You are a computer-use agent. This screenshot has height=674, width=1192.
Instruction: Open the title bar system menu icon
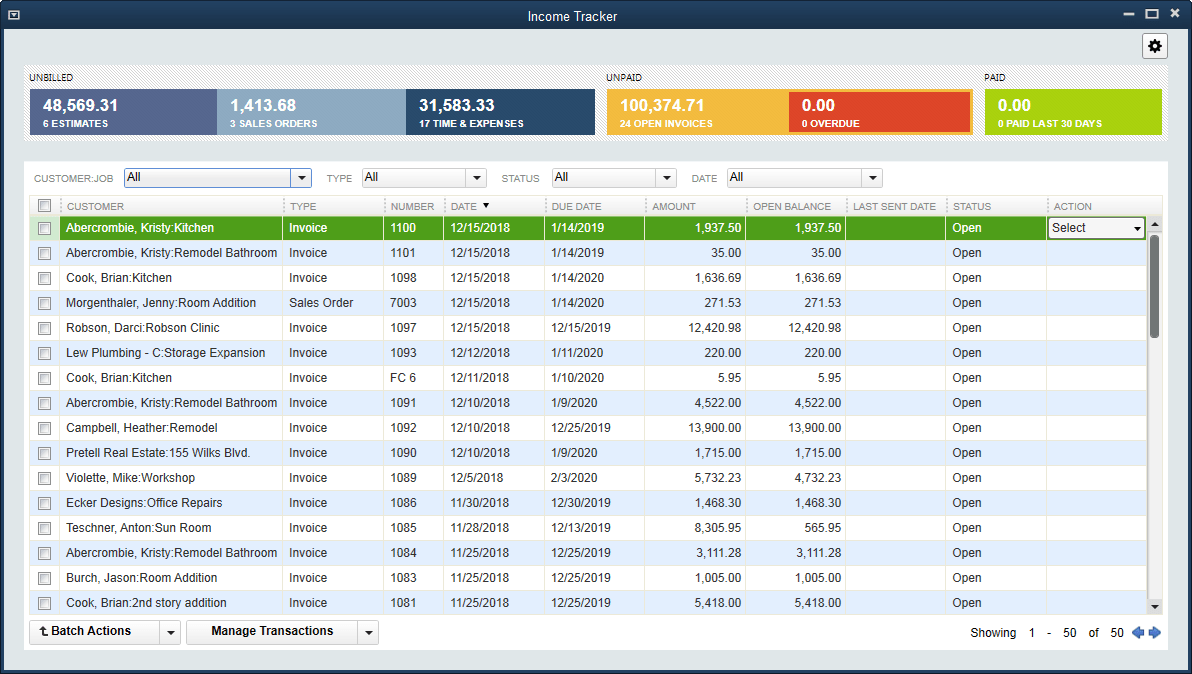[14, 16]
